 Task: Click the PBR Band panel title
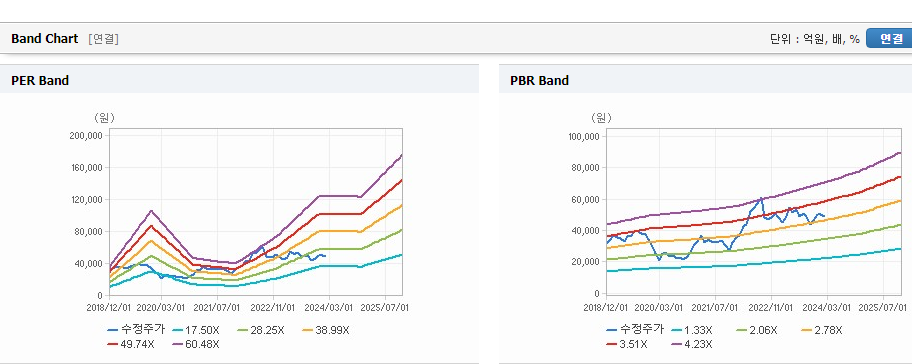pos(539,81)
